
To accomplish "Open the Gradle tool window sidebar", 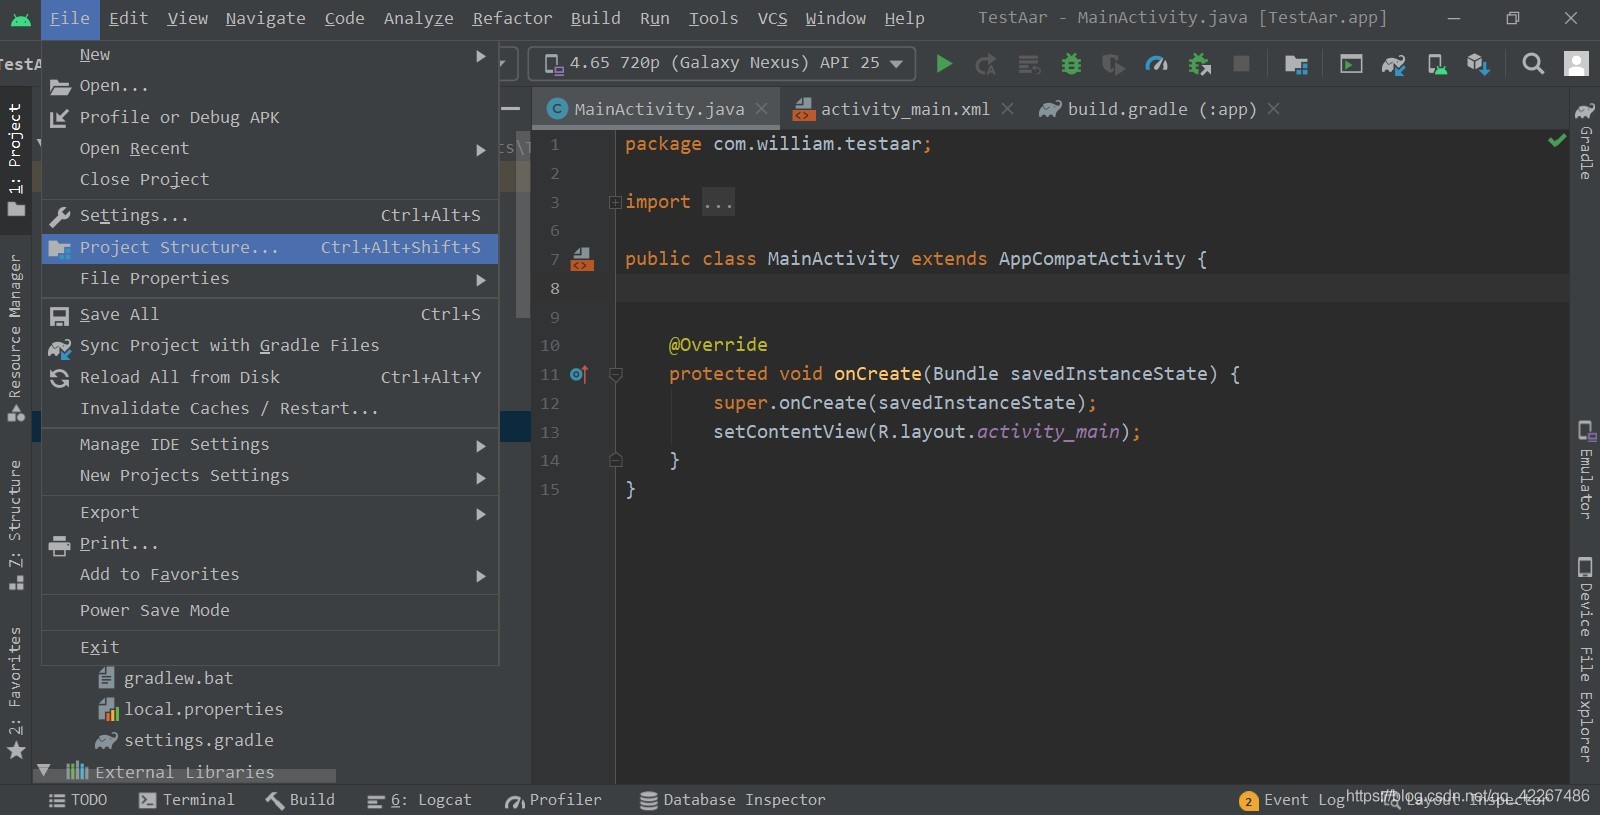I will (x=1585, y=140).
